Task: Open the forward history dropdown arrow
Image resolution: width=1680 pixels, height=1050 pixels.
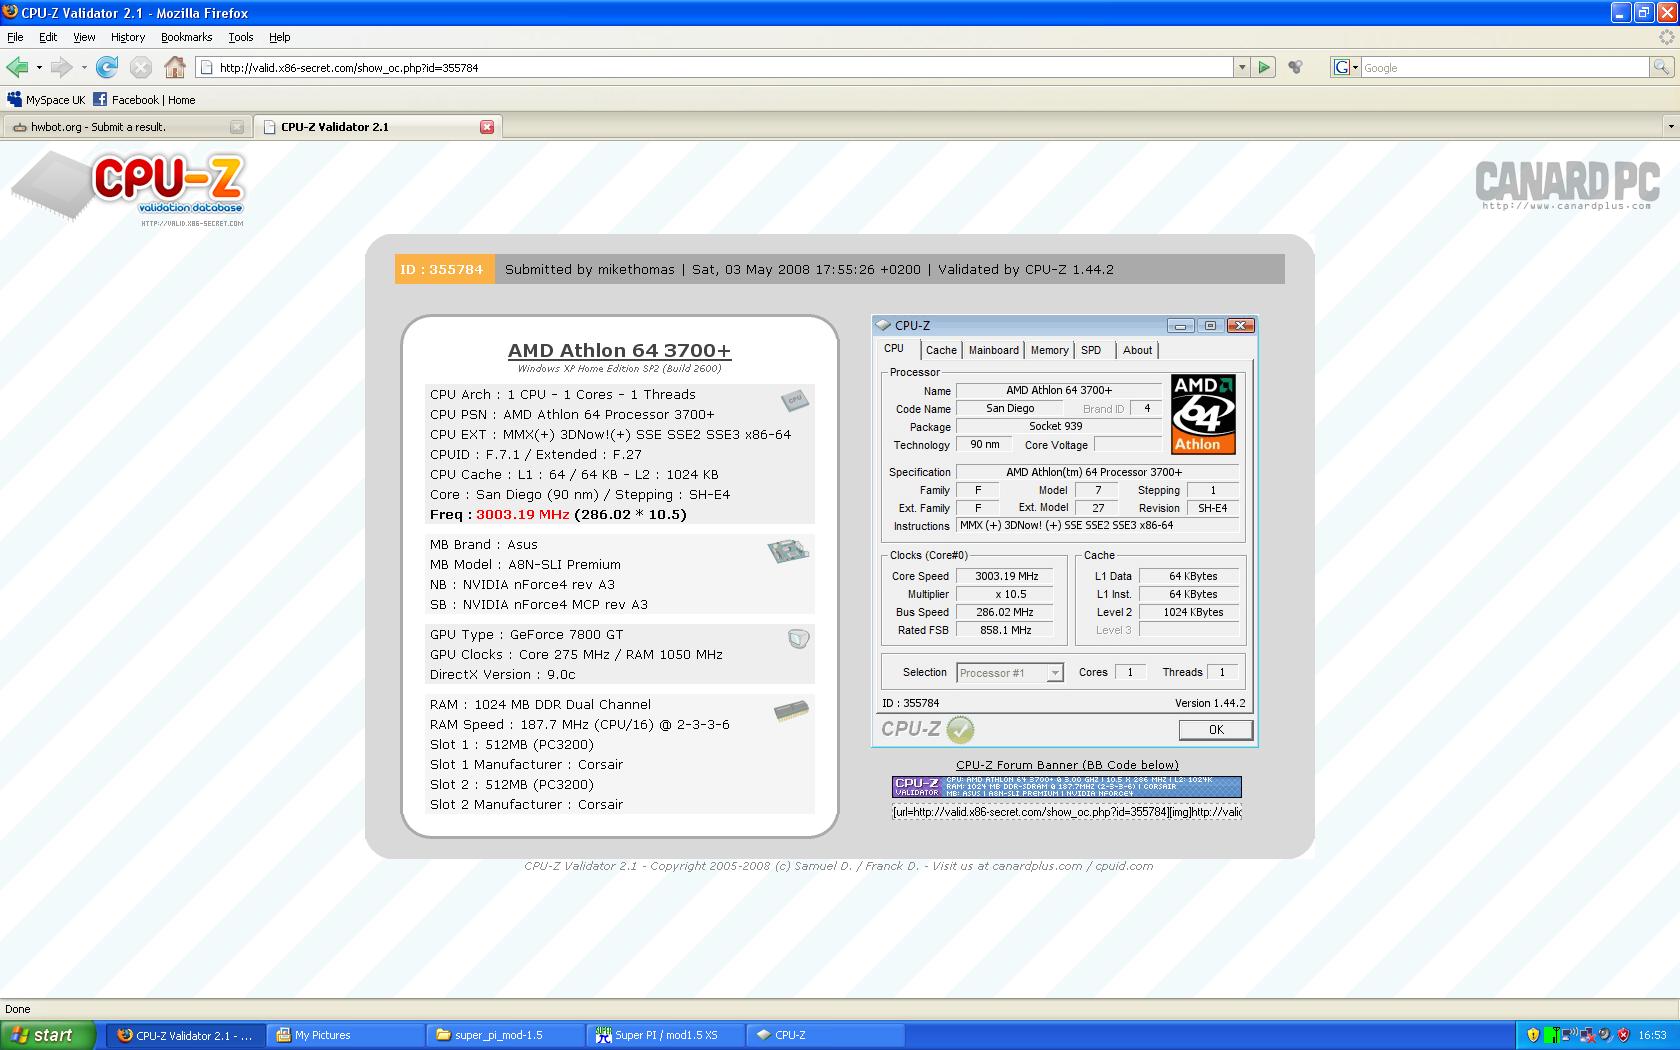Action: (84, 67)
